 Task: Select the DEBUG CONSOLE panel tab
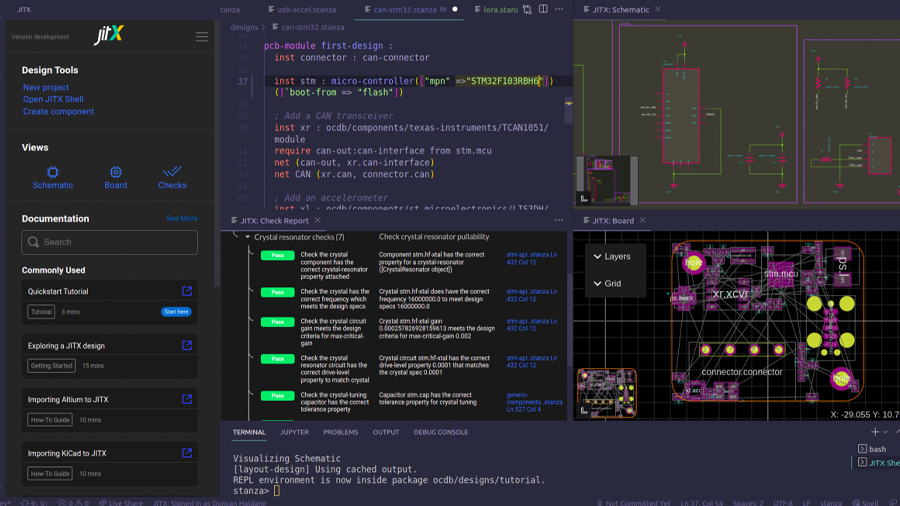(x=441, y=432)
